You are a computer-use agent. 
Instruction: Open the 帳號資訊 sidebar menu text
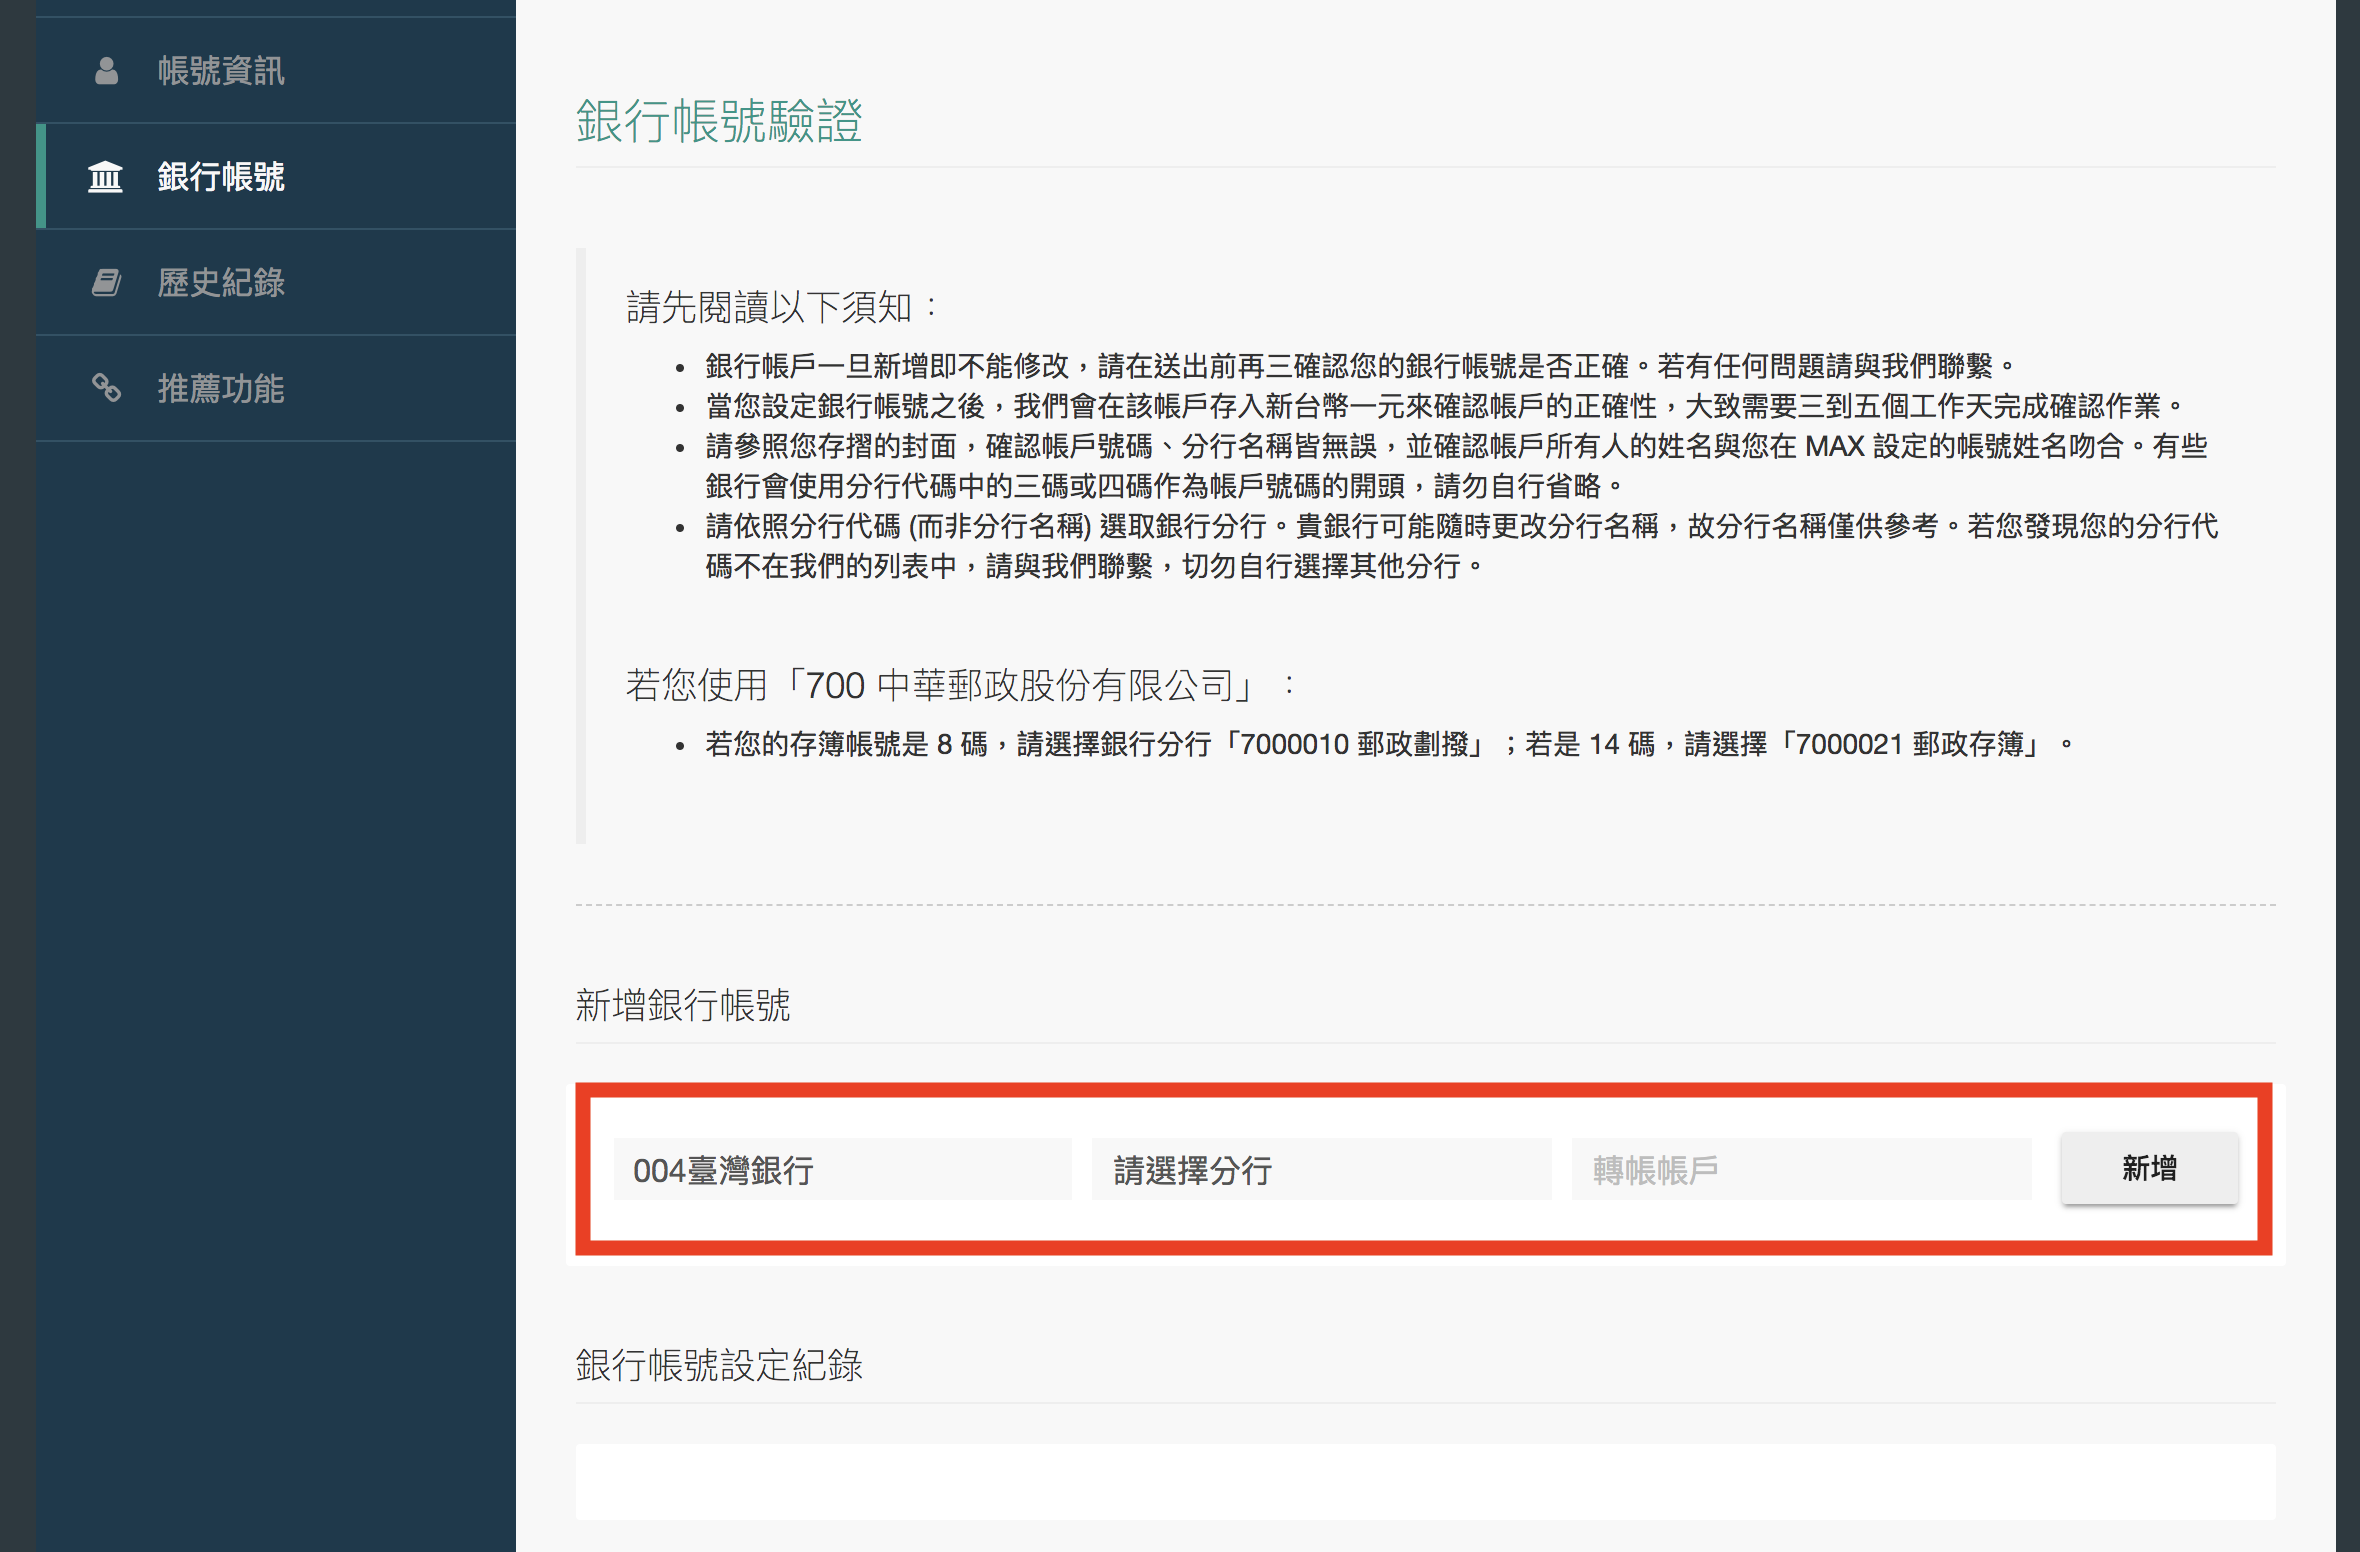coord(221,71)
